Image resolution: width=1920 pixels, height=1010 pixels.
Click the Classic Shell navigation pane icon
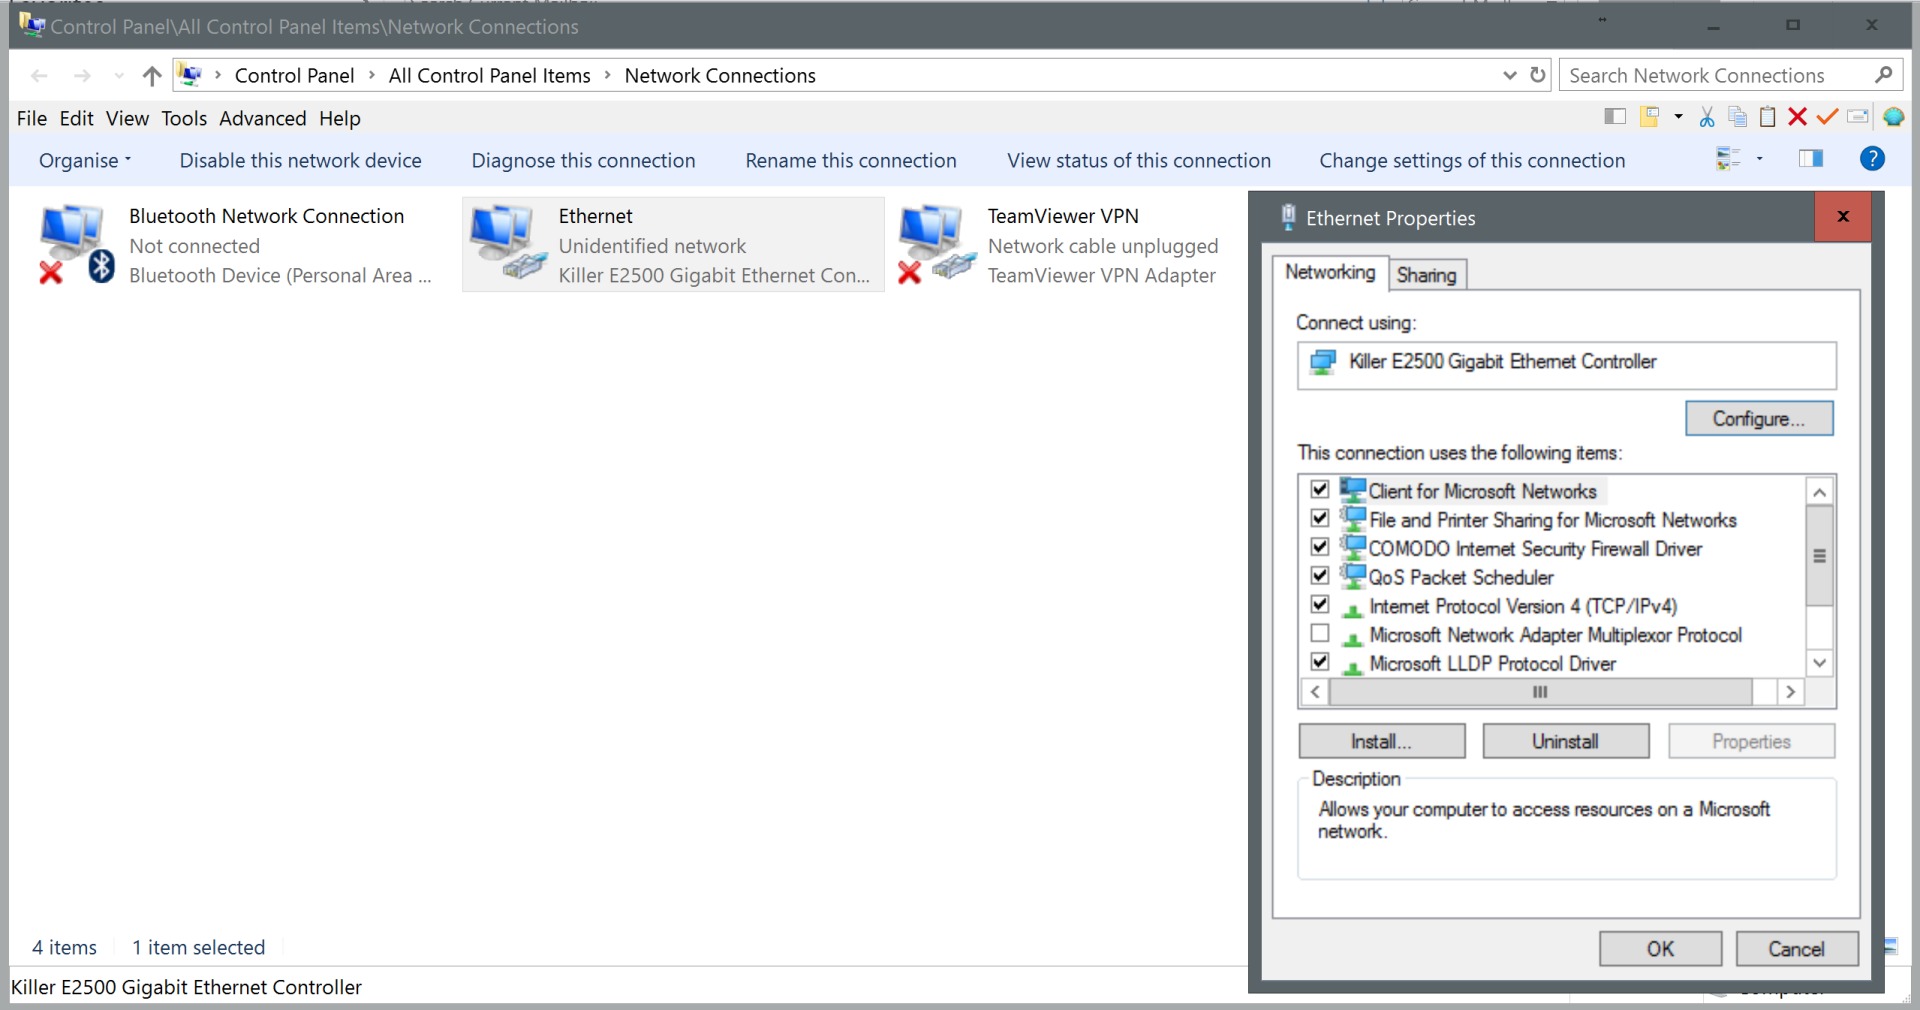coord(1614,117)
